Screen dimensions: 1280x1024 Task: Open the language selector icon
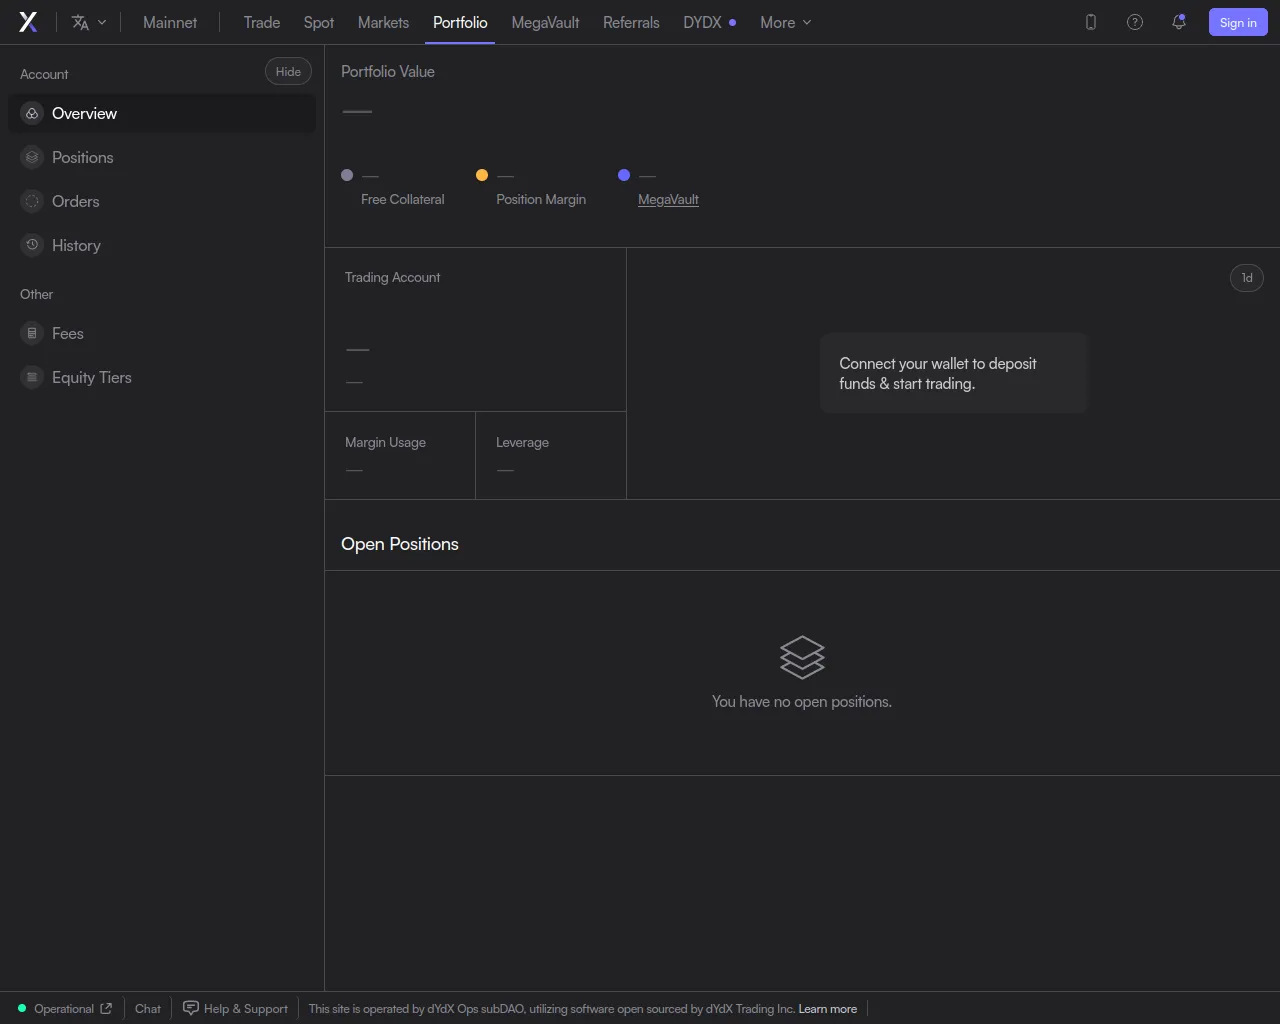[81, 22]
